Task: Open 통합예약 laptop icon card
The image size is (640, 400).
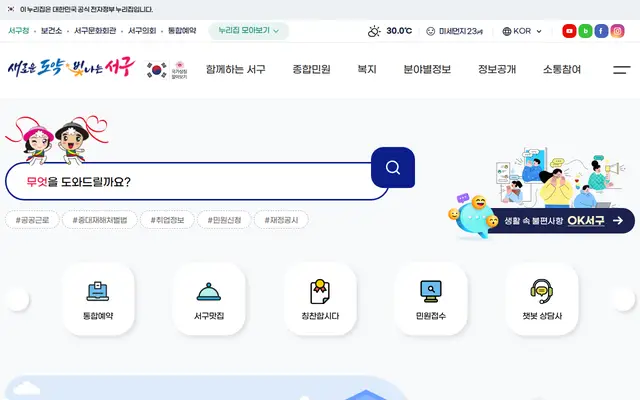Action: tap(98, 299)
